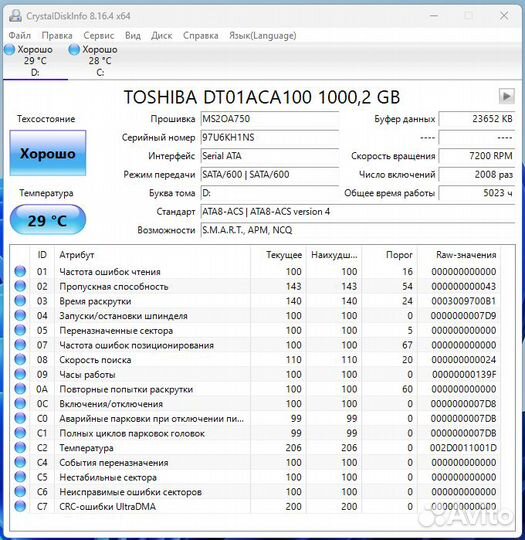
Task: Click the CrystalDiskInfo app icon in title bar
Action: pos(15,16)
